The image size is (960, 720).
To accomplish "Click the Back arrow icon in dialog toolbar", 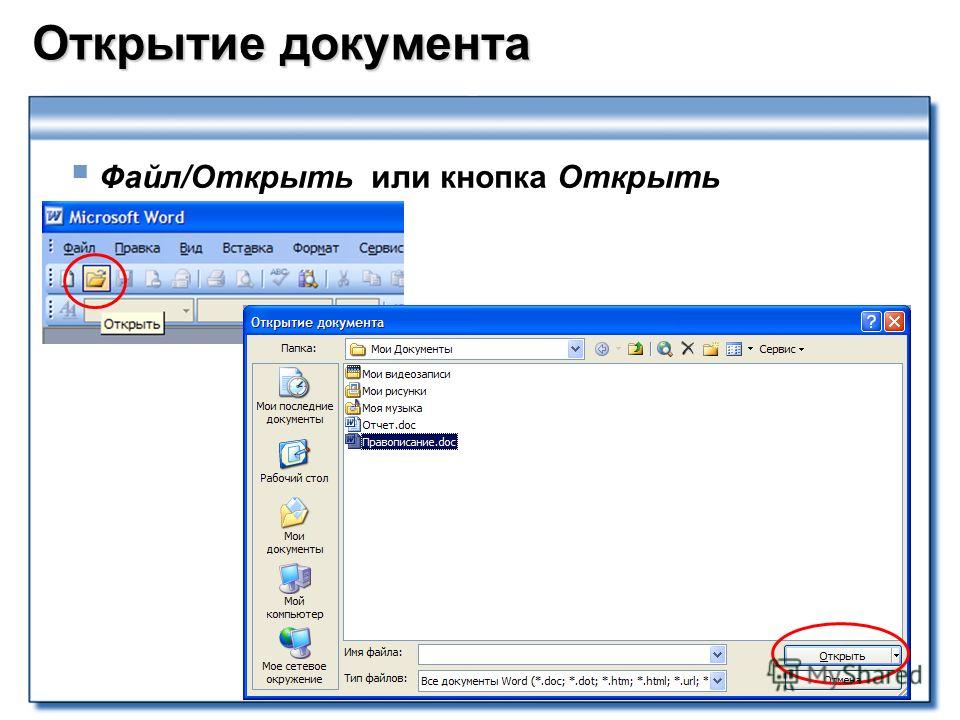I will (602, 349).
